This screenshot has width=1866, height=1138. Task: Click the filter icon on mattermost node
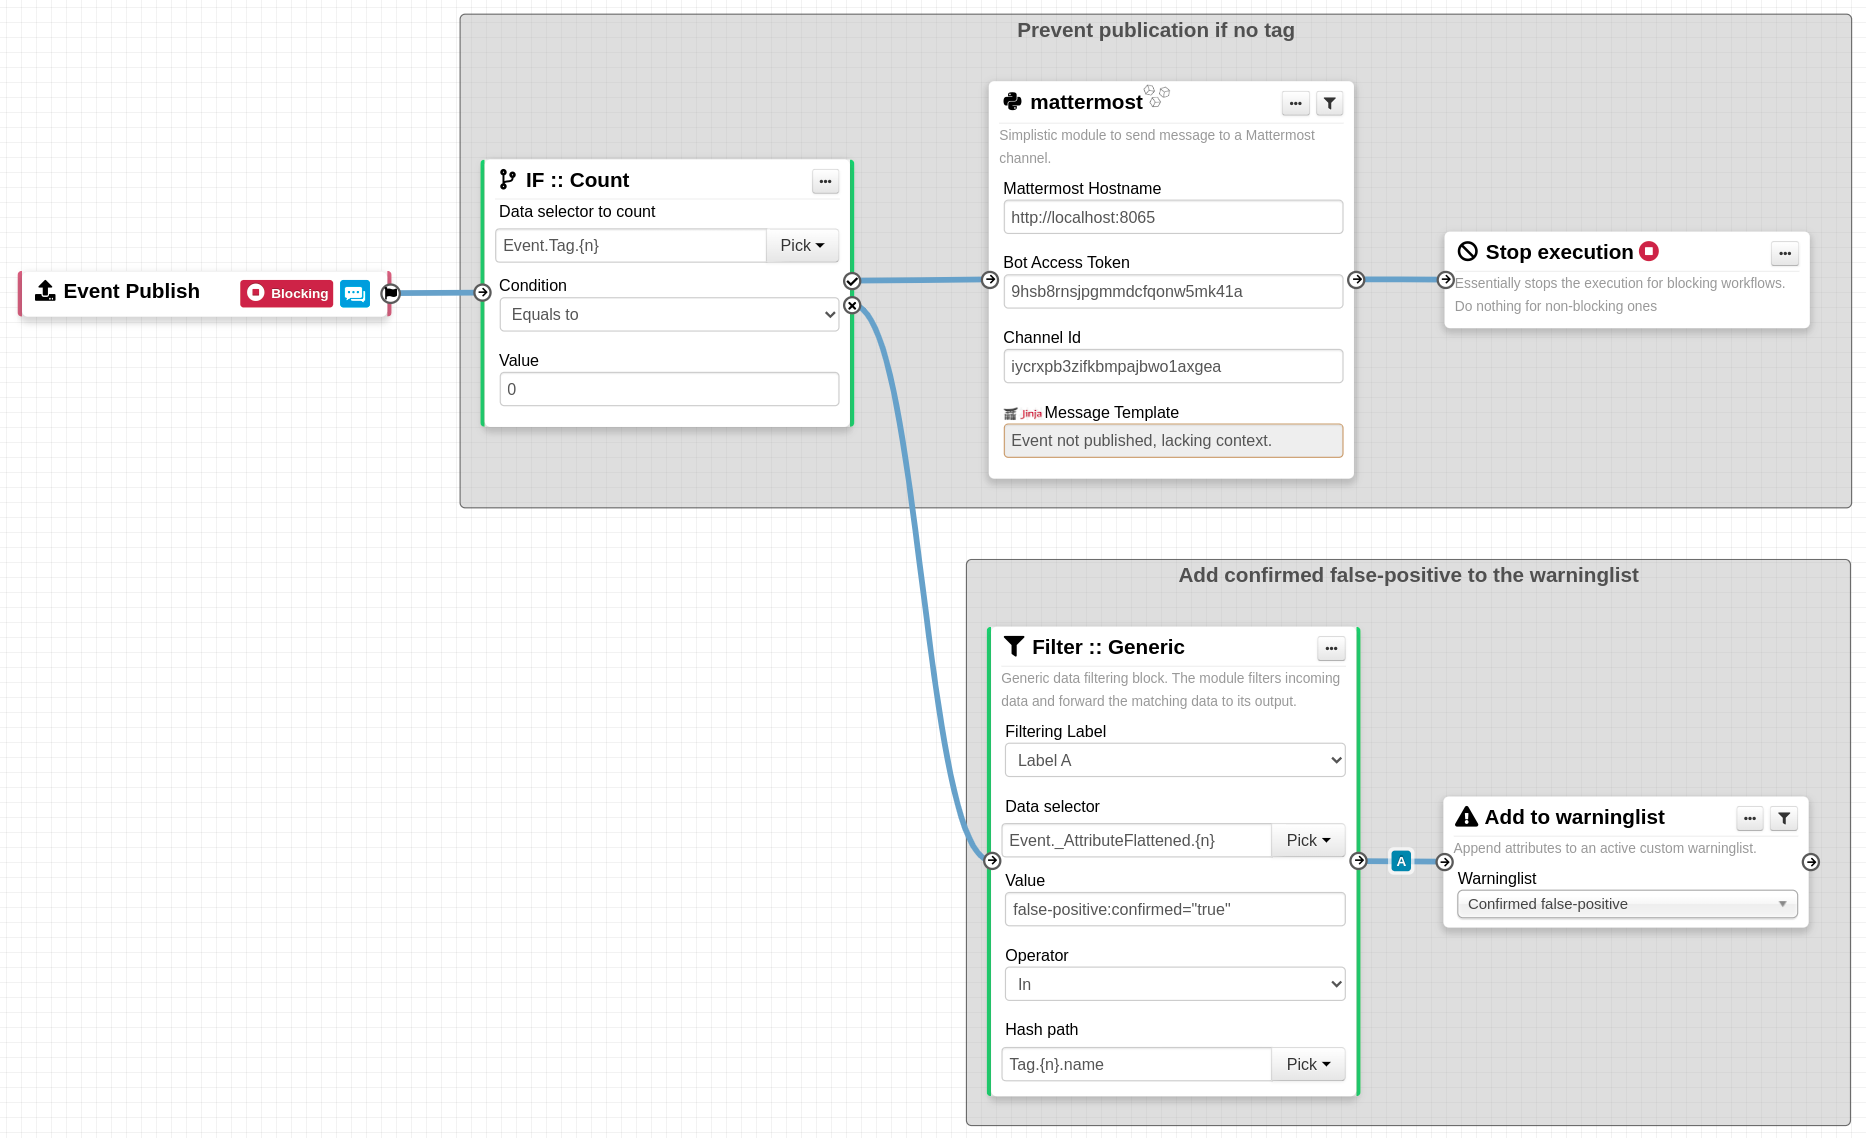1329,103
